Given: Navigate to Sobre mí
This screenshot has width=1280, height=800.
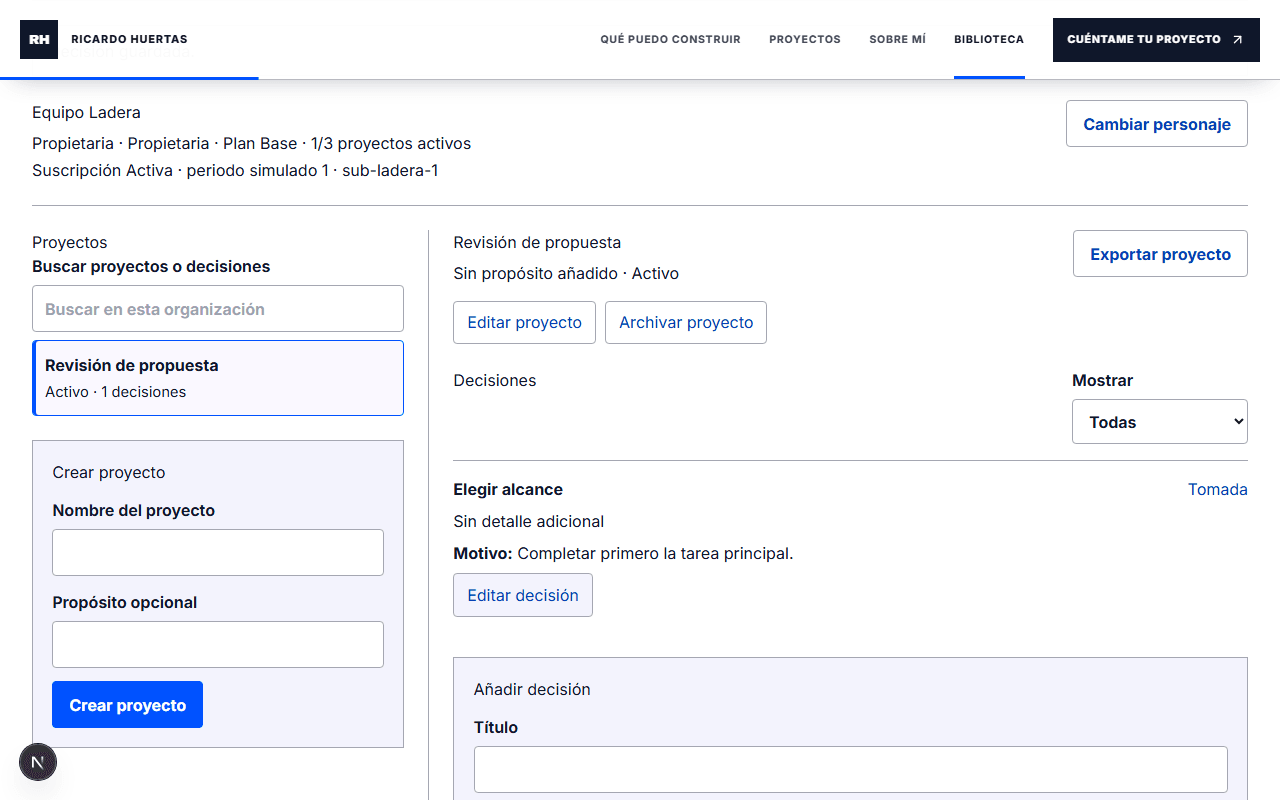Looking at the screenshot, I should tap(897, 40).
